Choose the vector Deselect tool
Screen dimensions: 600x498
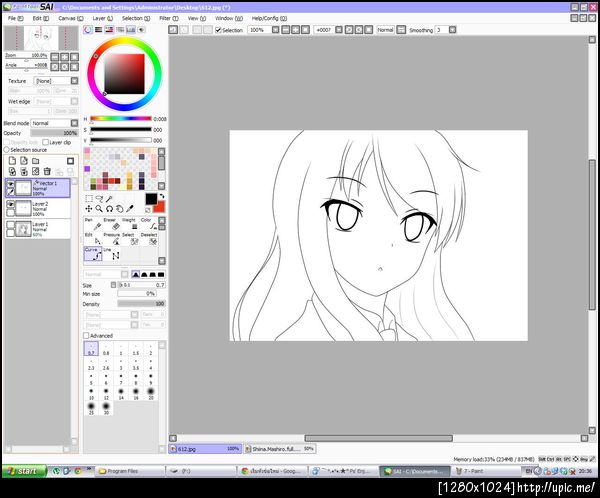point(149,239)
